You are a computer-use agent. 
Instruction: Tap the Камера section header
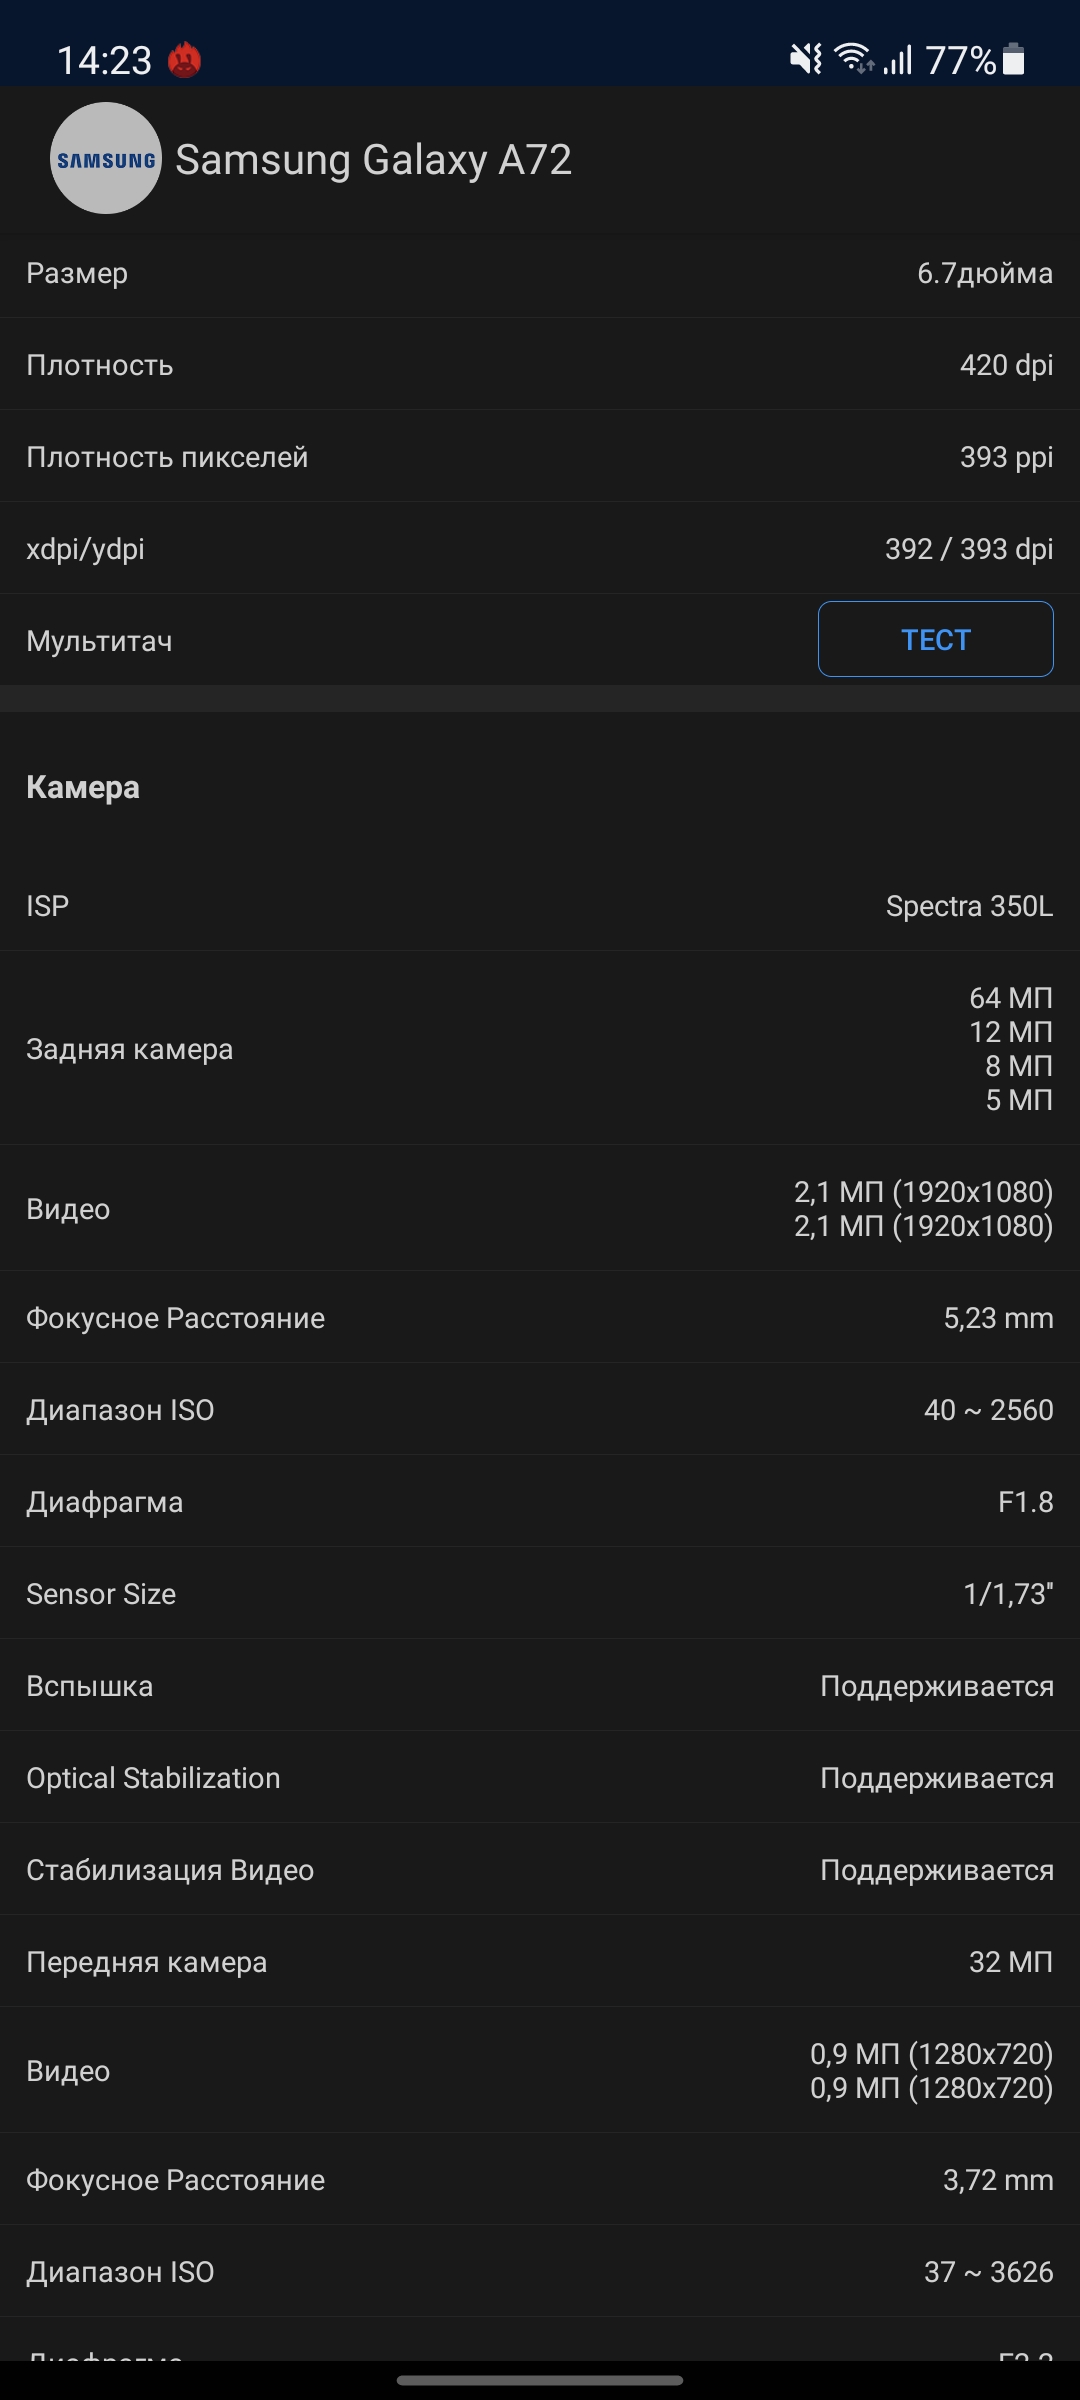pyautogui.click(x=83, y=787)
